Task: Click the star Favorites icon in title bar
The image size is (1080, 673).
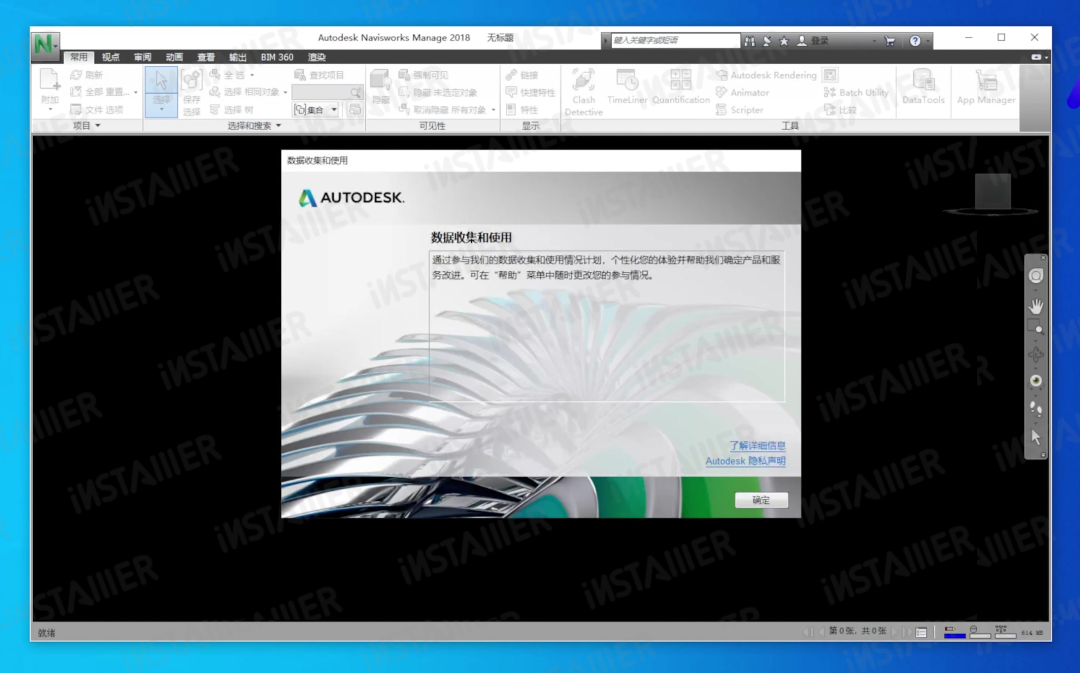Action: tap(784, 41)
